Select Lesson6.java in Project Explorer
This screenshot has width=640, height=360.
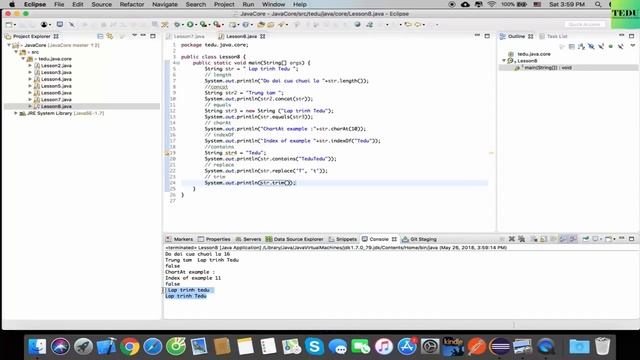(56, 93)
